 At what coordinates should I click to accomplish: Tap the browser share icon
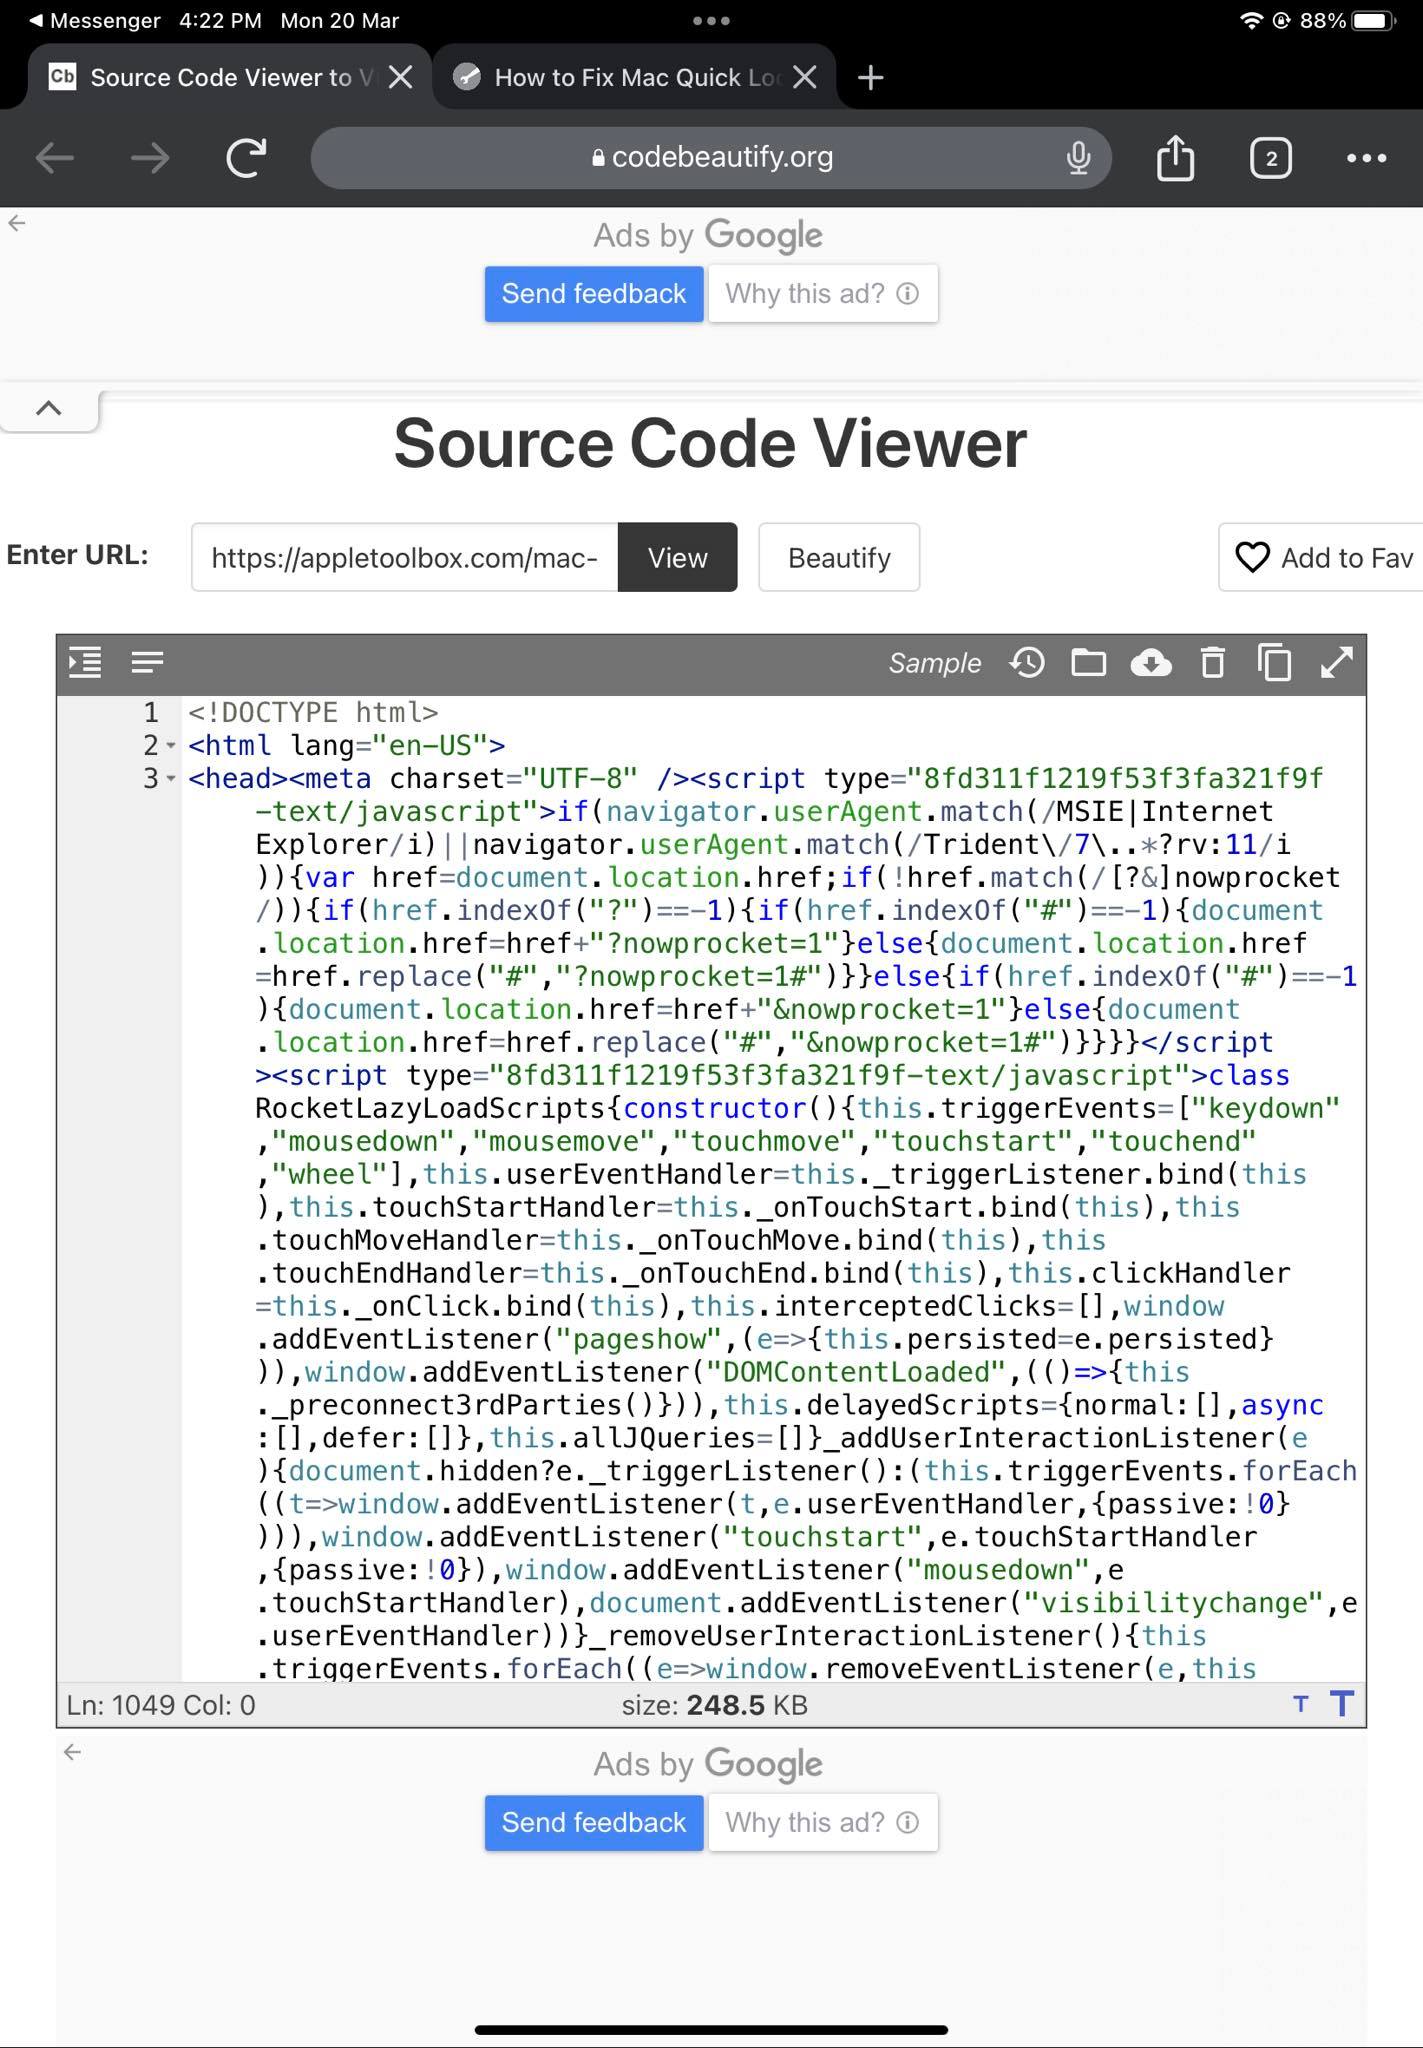tap(1175, 158)
